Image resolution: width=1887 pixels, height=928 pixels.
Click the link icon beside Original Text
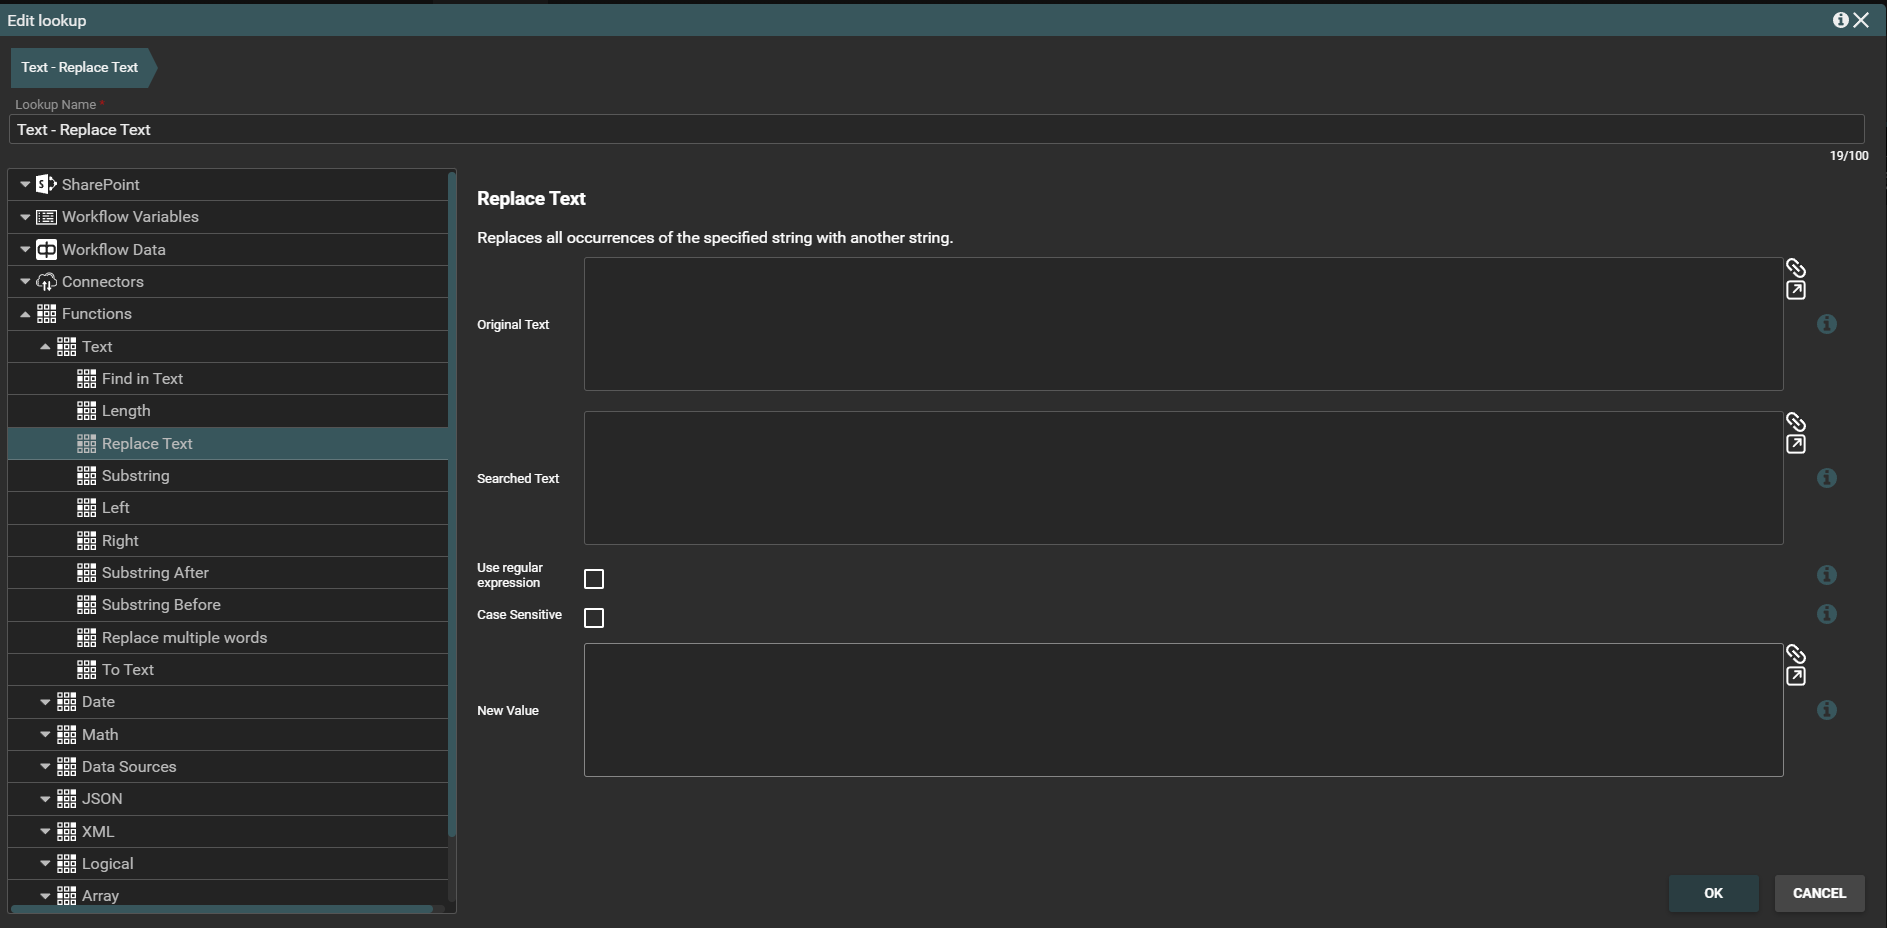pos(1795,268)
